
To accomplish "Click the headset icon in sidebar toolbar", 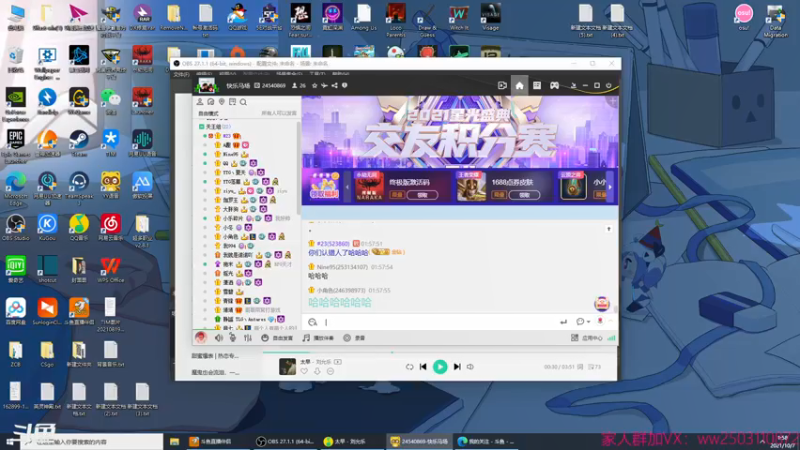I will 211,102.
